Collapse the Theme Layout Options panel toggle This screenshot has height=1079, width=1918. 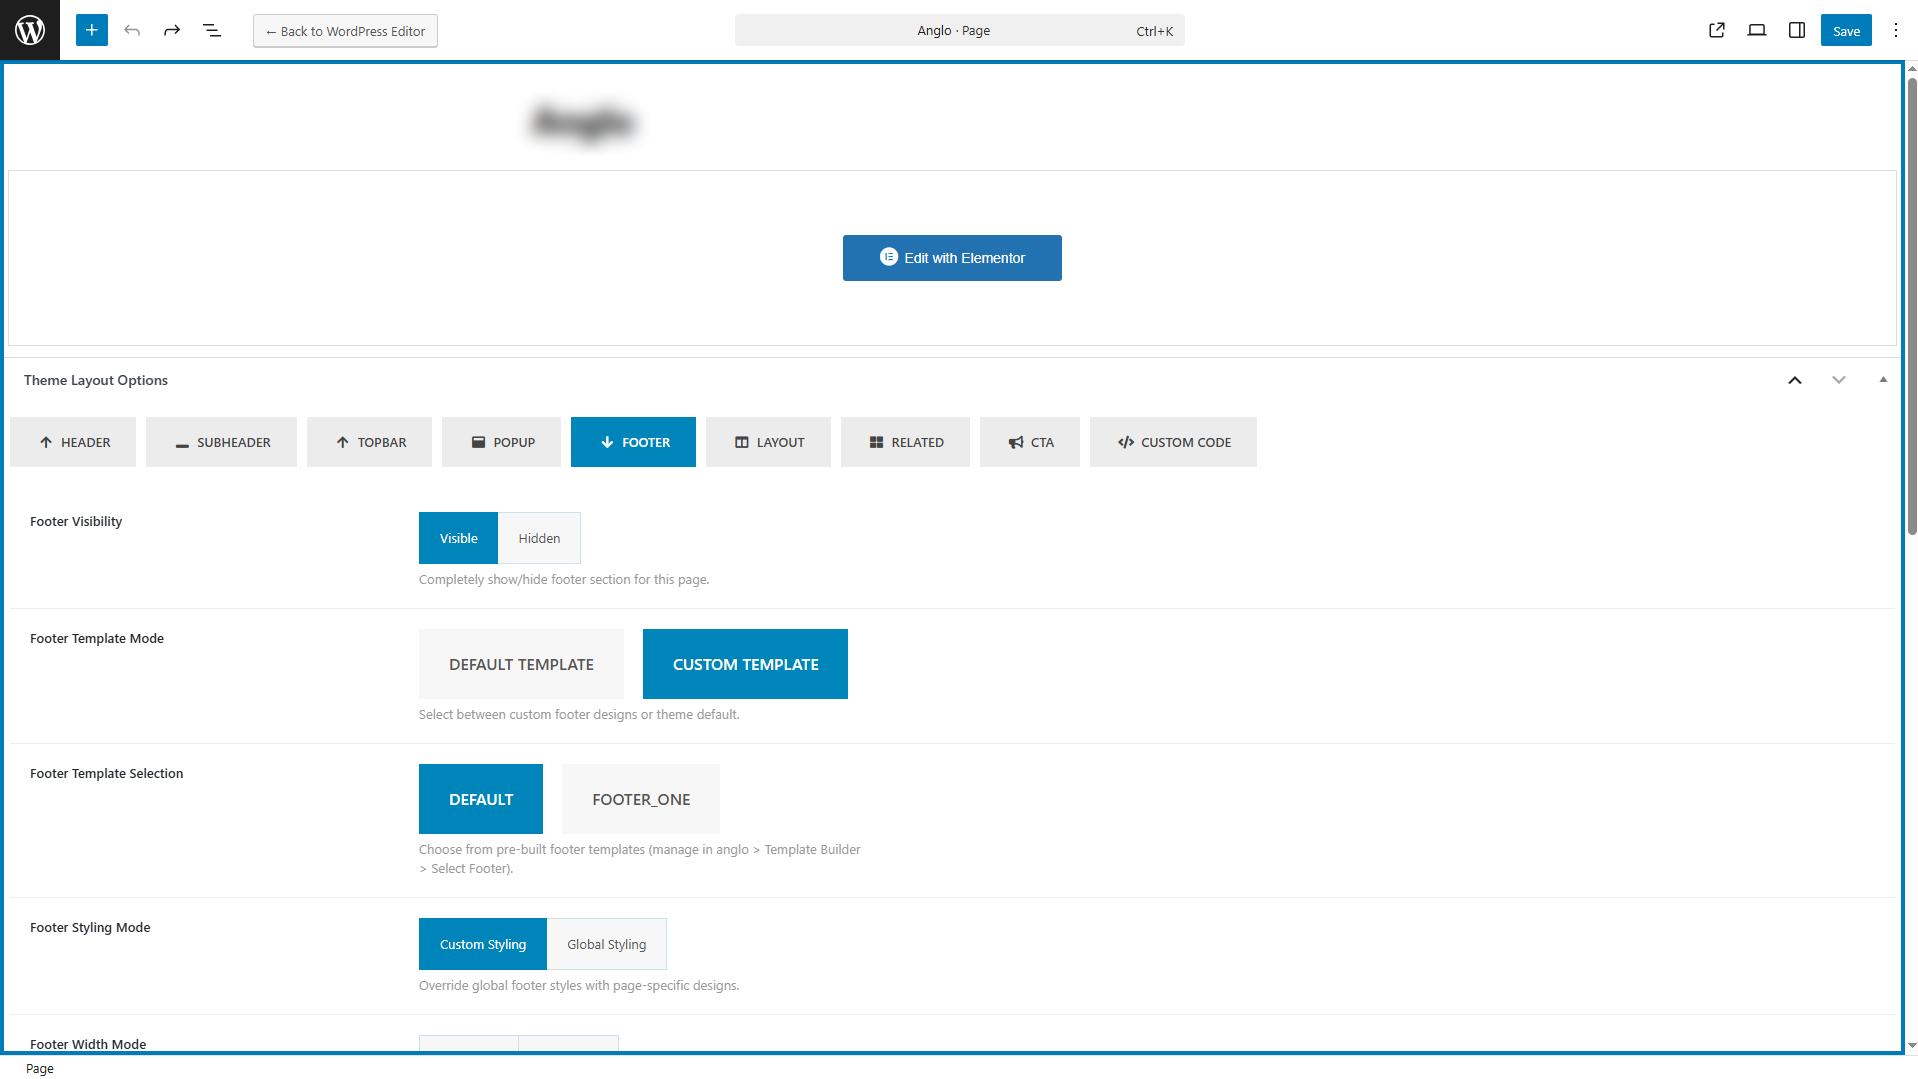point(1883,380)
